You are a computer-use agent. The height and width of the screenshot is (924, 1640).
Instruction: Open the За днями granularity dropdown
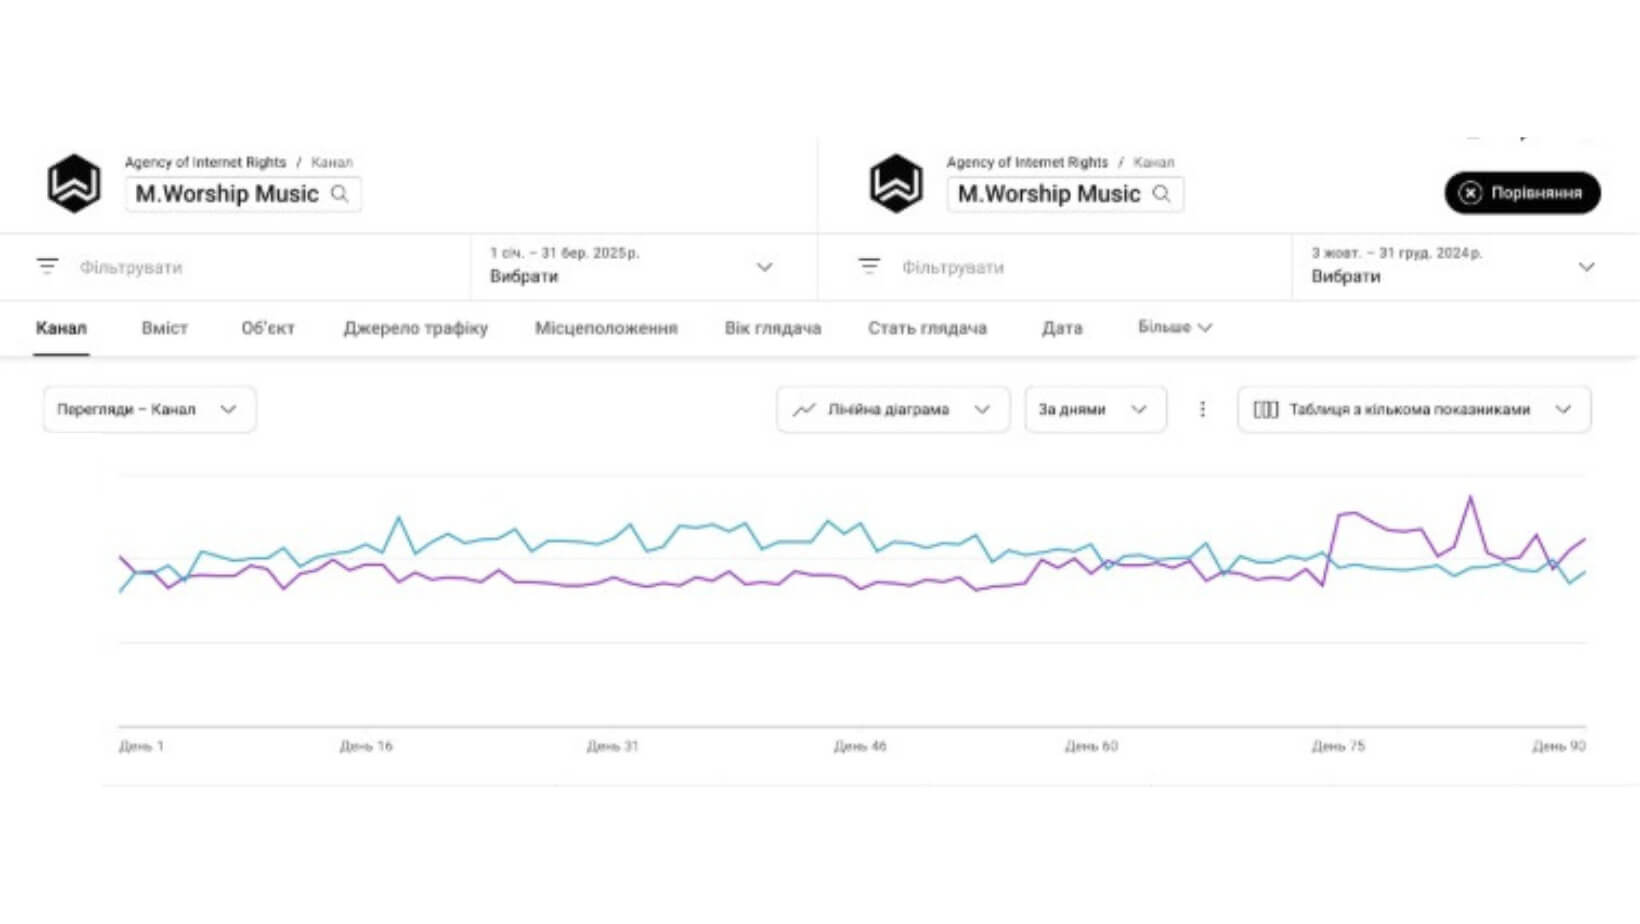click(1094, 409)
